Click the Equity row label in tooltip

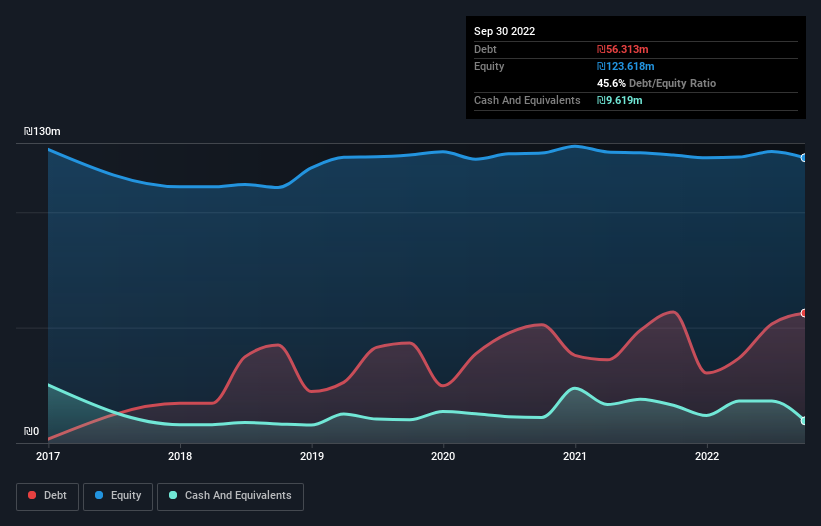click(489, 66)
